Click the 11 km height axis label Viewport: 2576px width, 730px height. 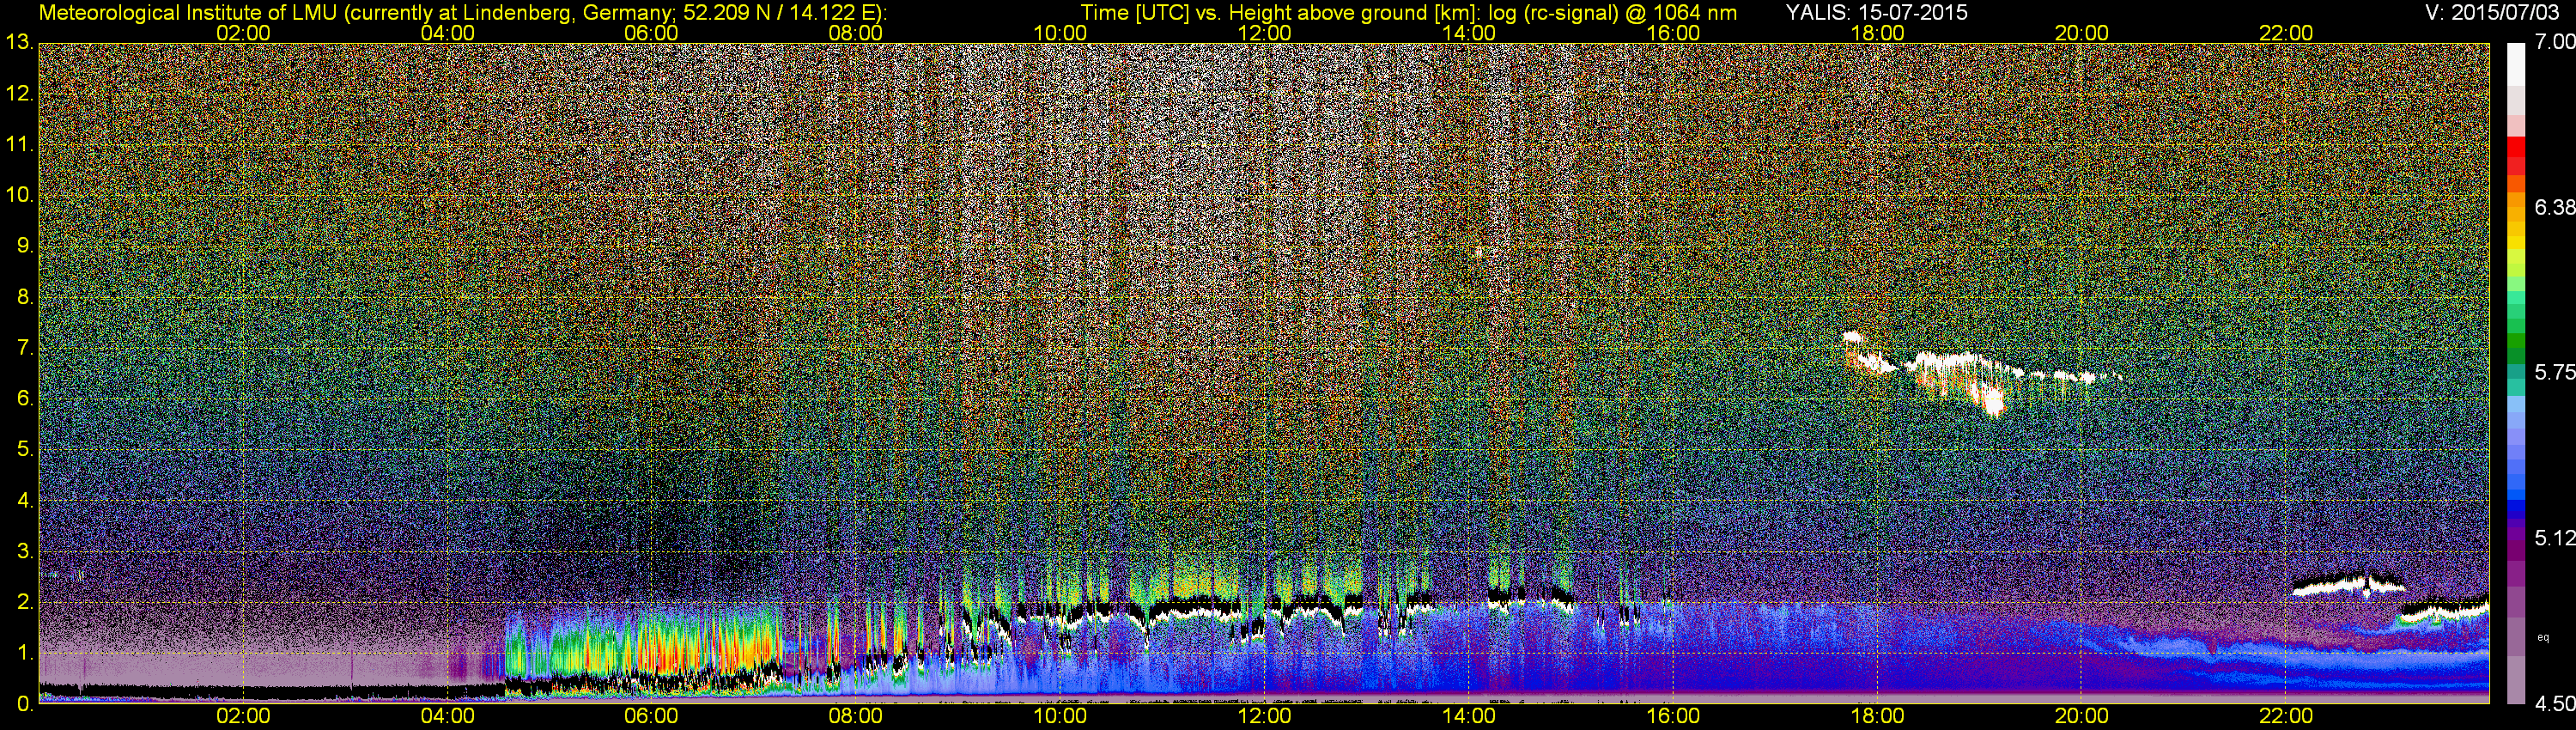19,145
